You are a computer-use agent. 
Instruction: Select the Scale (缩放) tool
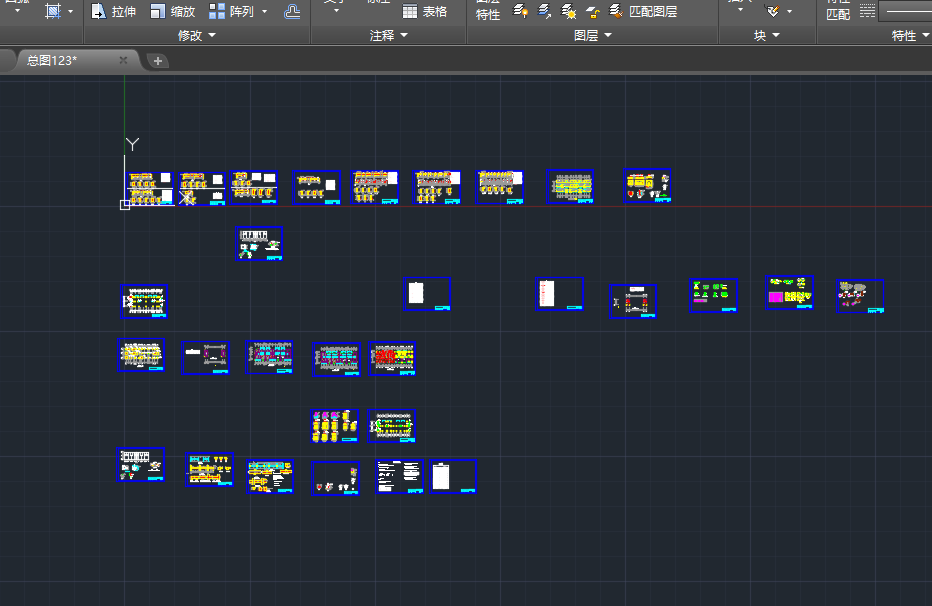(x=172, y=11)
